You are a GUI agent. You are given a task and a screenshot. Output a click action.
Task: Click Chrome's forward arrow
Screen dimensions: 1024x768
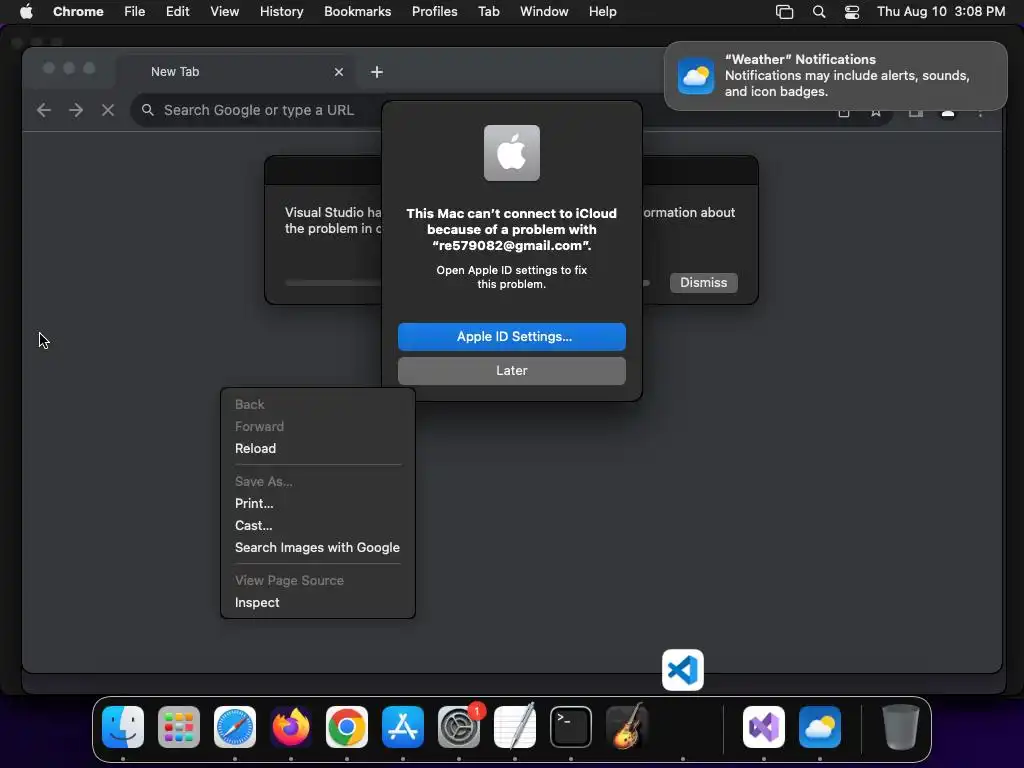[x=76, y=110]
